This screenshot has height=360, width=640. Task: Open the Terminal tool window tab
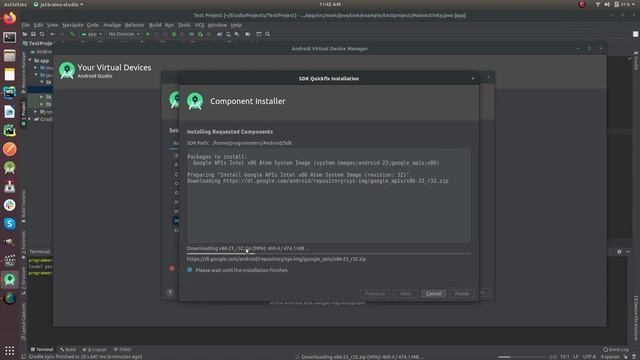pyautogui.click(x=42, y=349)
